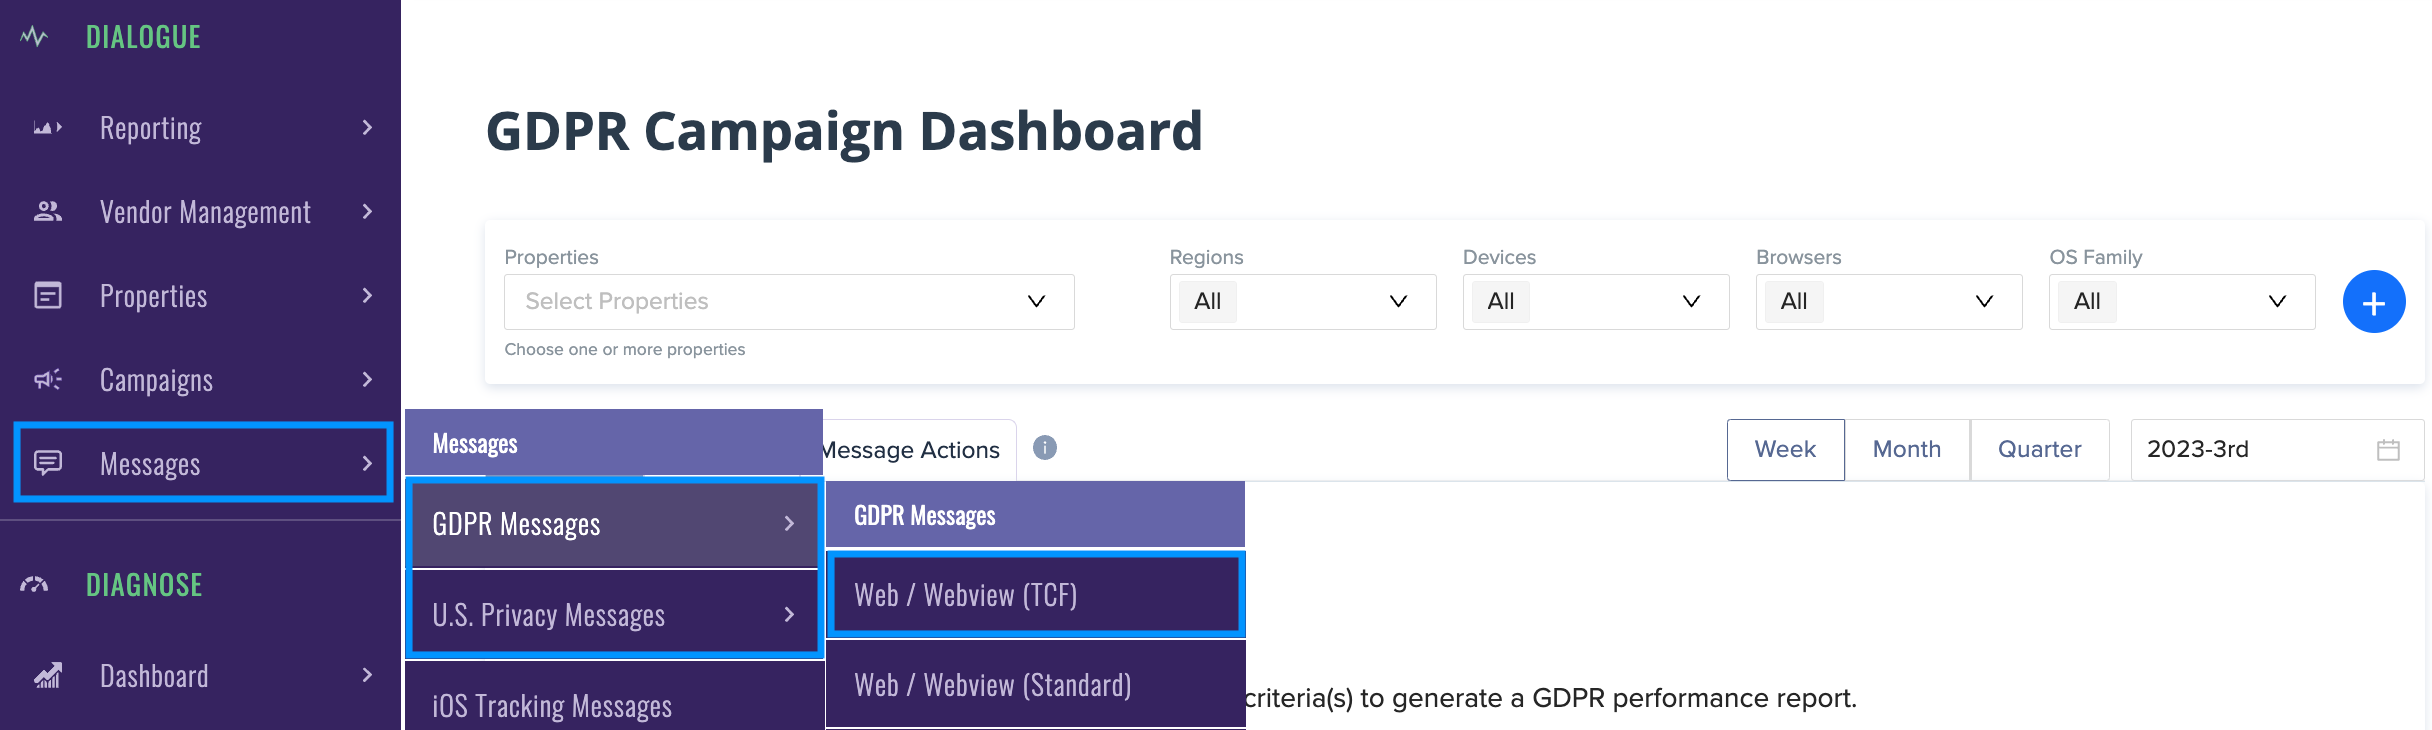Open U.S. Privacy Messages submenu

pos(614,614)
